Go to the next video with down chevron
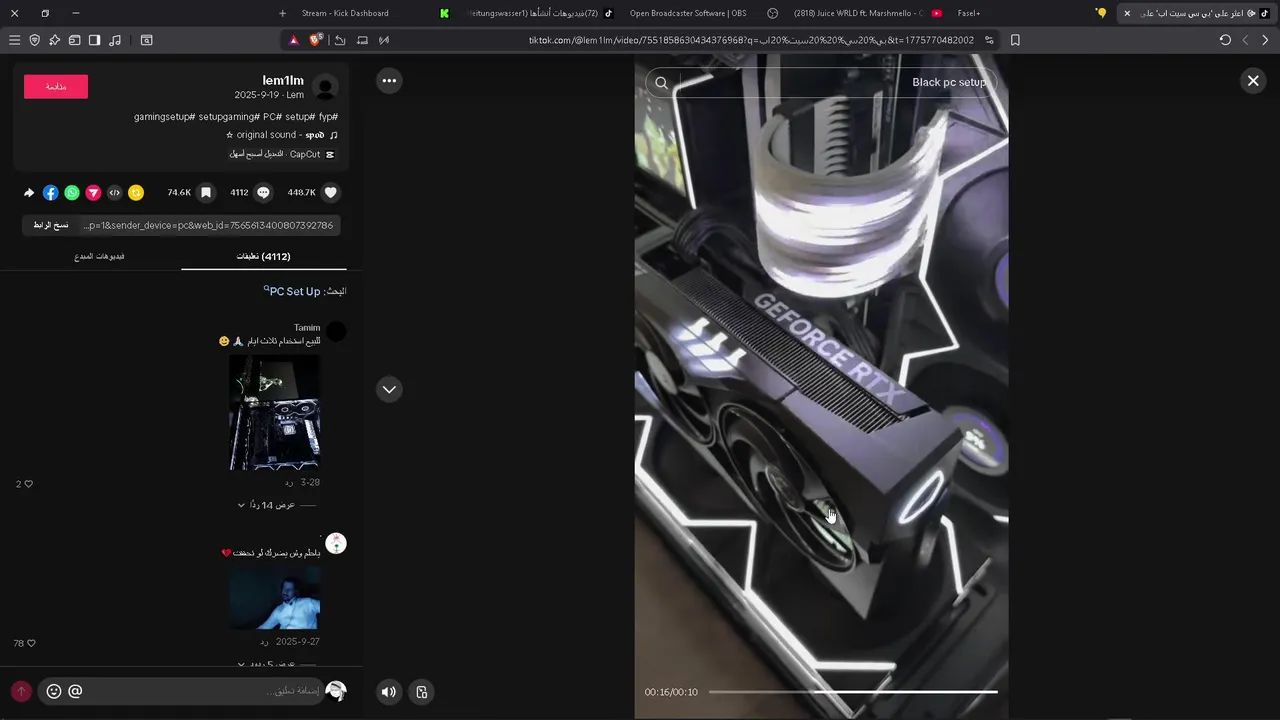The height and width of the screenshot is (720, 1280). click(x=389, y=389)
